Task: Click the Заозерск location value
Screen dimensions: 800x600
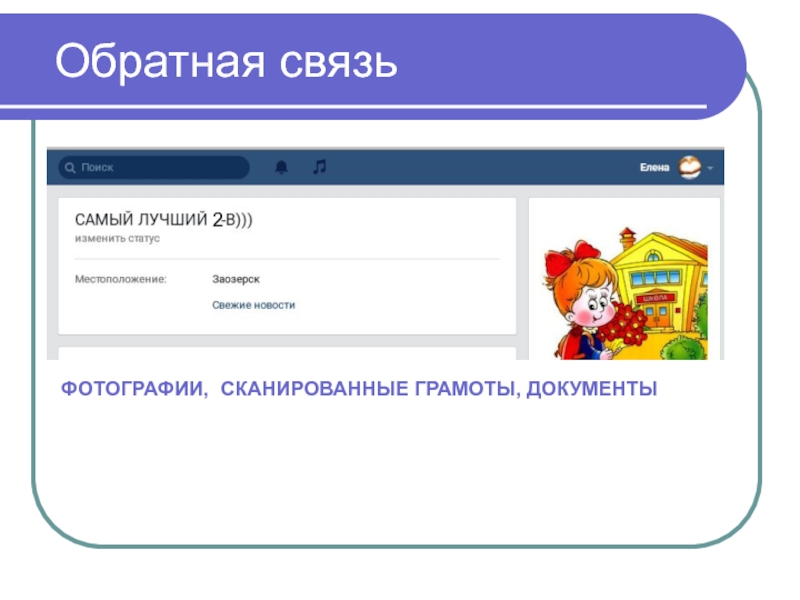Action: coord(236,279)
